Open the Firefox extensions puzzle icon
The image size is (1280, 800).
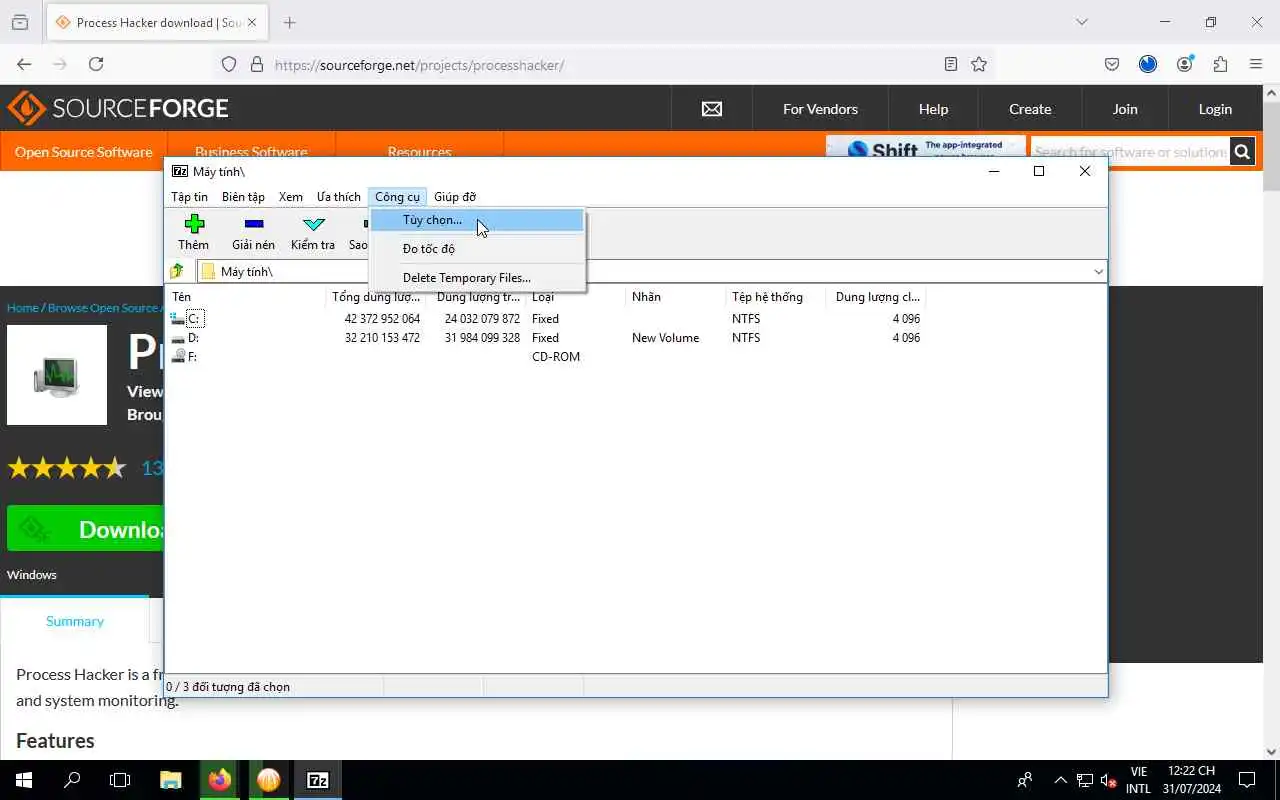pyautogui.click(x=1220, y=64)
